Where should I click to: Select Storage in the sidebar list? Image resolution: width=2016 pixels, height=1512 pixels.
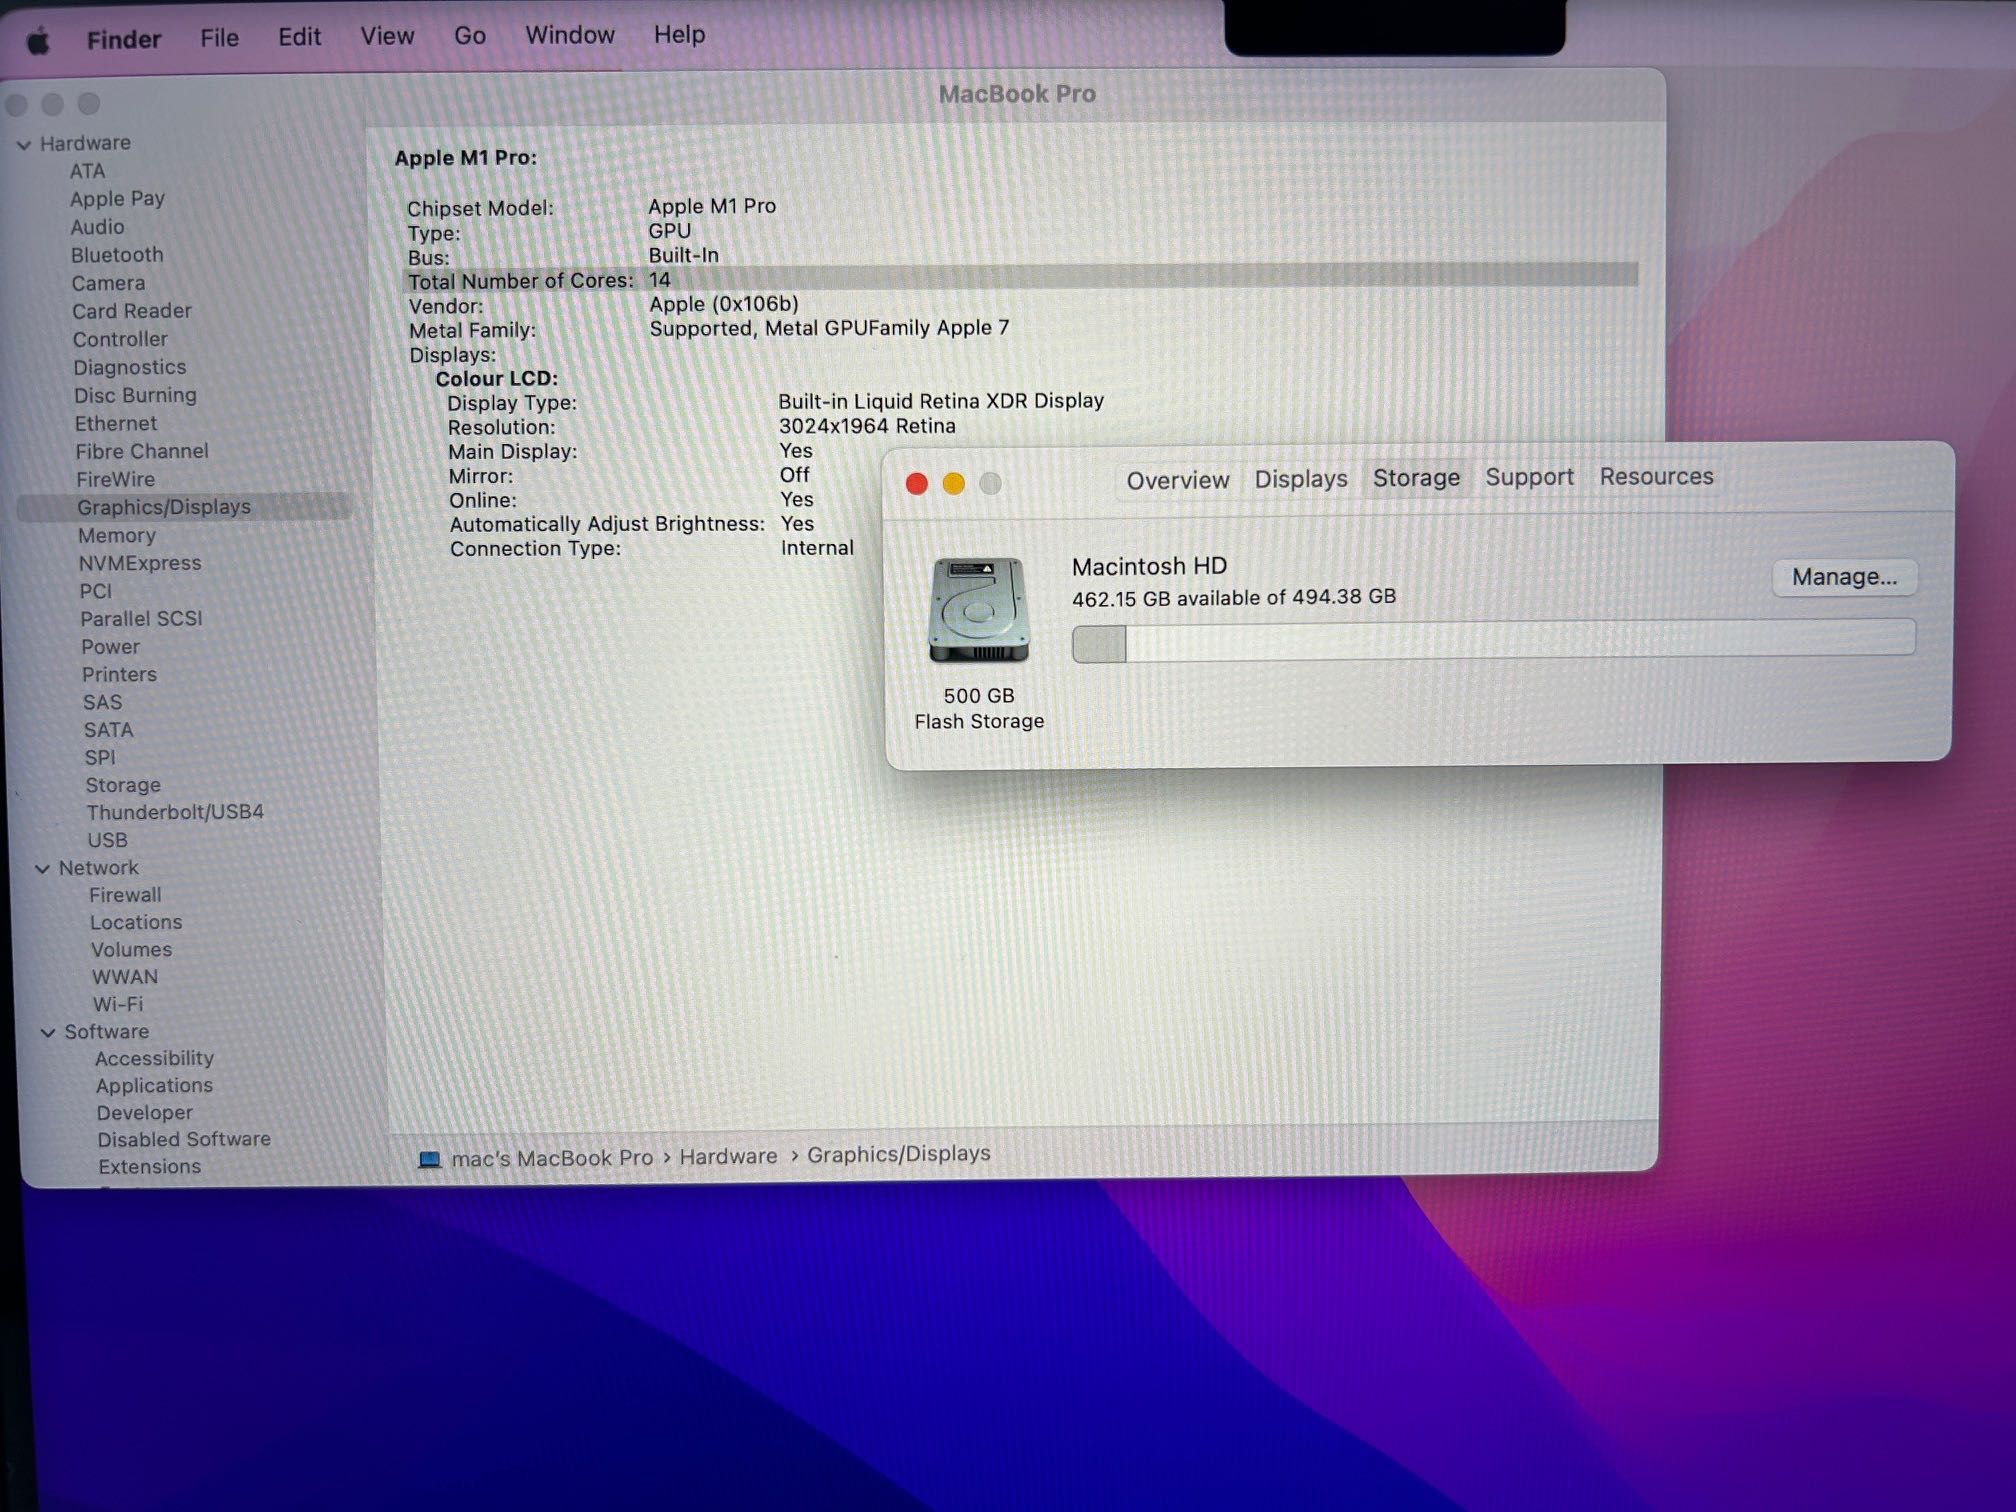[x=123, y=785]
